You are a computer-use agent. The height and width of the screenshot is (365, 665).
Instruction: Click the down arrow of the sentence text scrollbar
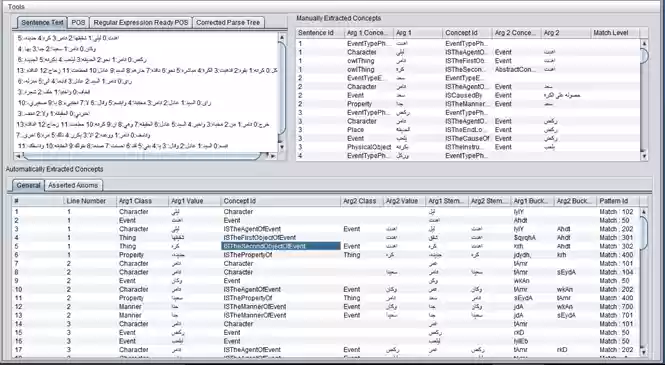(282, 147)
